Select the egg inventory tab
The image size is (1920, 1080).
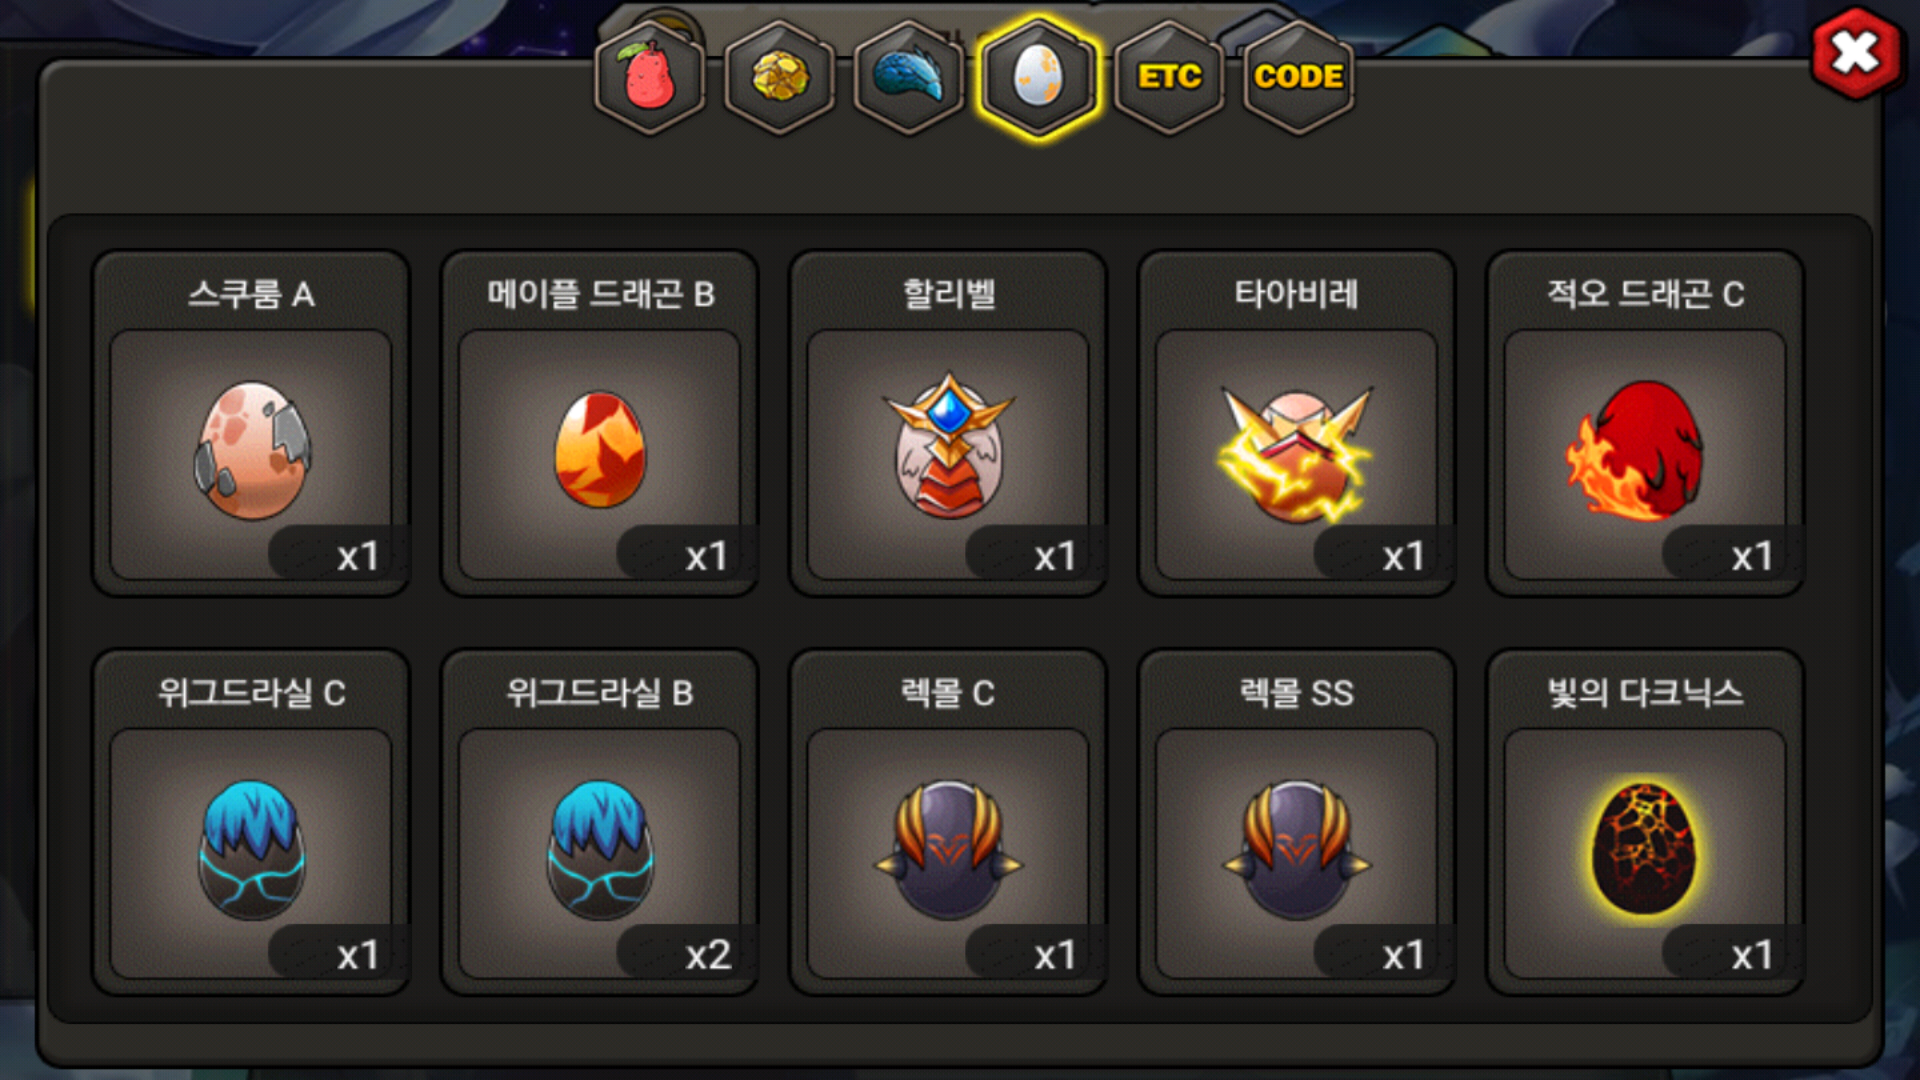click(x=1039, y=77)
